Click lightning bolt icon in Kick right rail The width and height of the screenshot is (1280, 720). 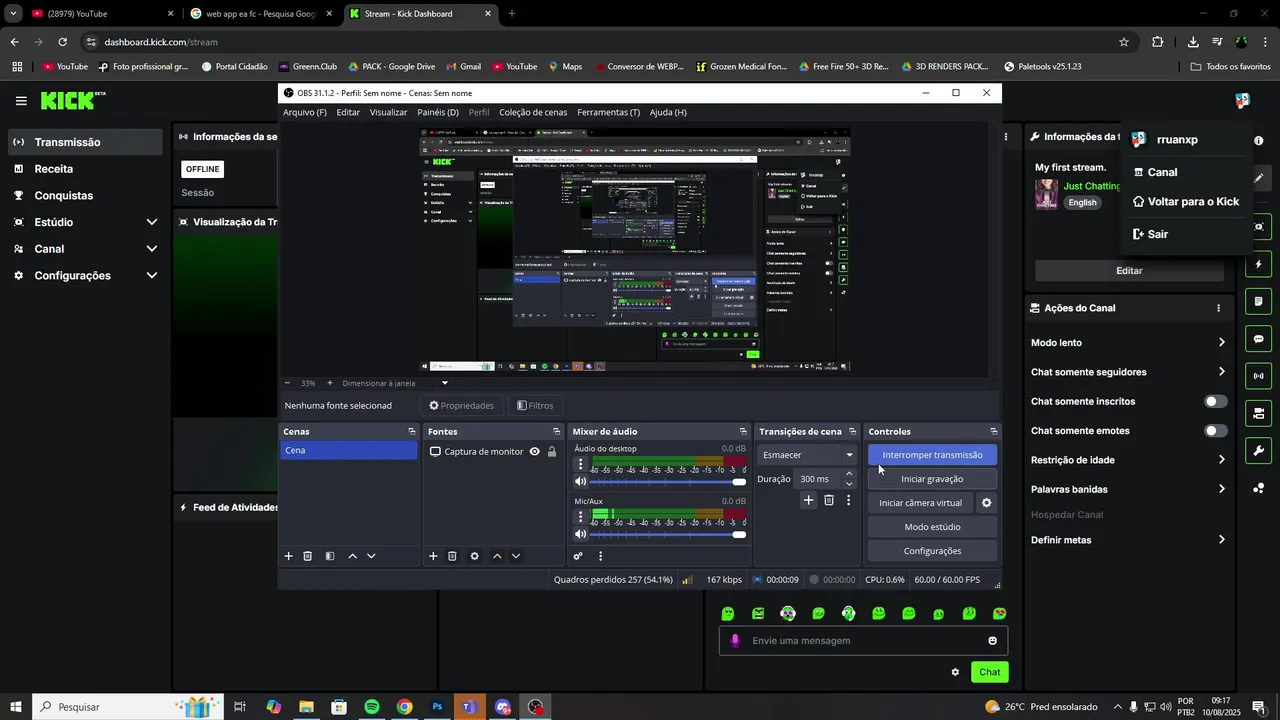(1259, 265)
